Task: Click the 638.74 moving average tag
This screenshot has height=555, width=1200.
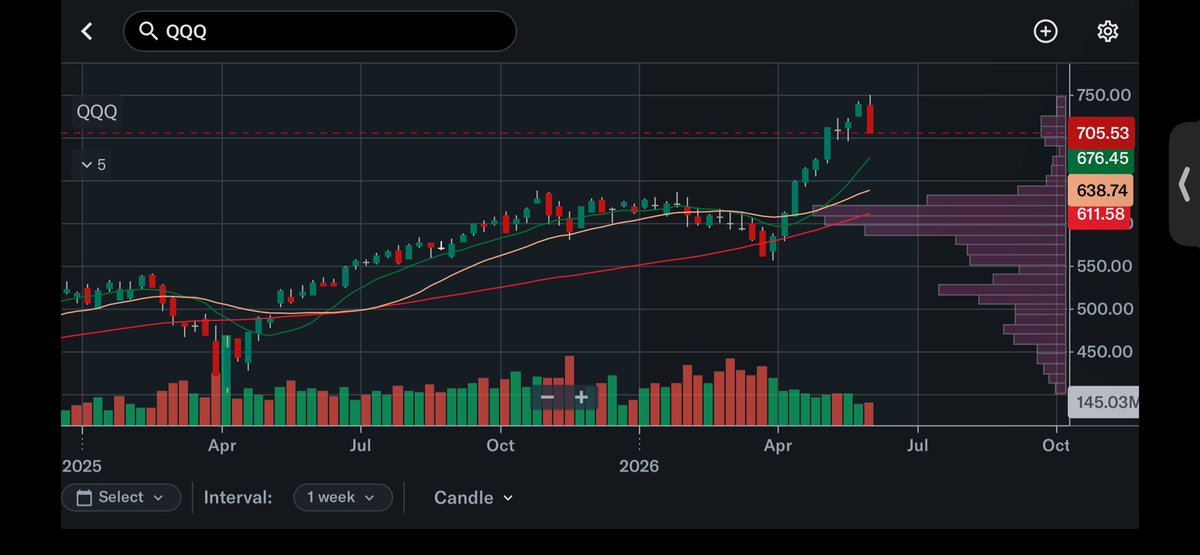Action: (1101, 190)
